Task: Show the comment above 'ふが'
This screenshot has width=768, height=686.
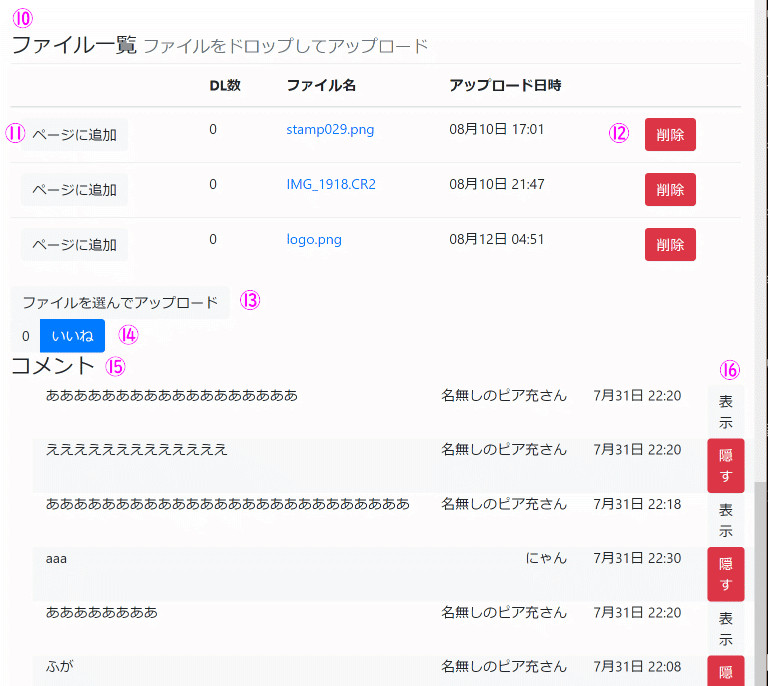Action: [x=726, y=629]
